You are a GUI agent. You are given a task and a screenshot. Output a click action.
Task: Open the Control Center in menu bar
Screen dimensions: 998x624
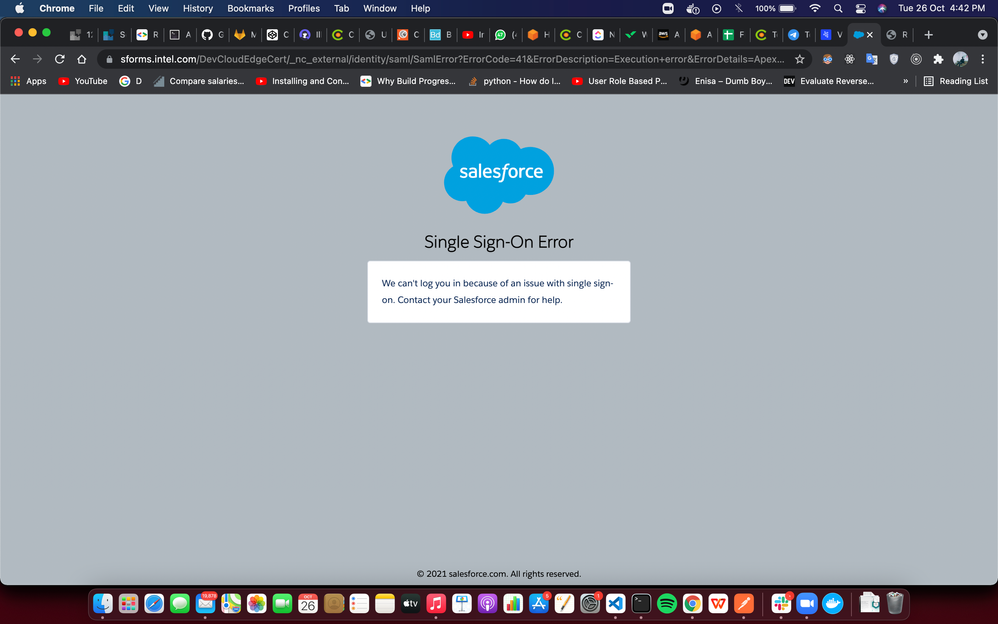coord(860,8)
